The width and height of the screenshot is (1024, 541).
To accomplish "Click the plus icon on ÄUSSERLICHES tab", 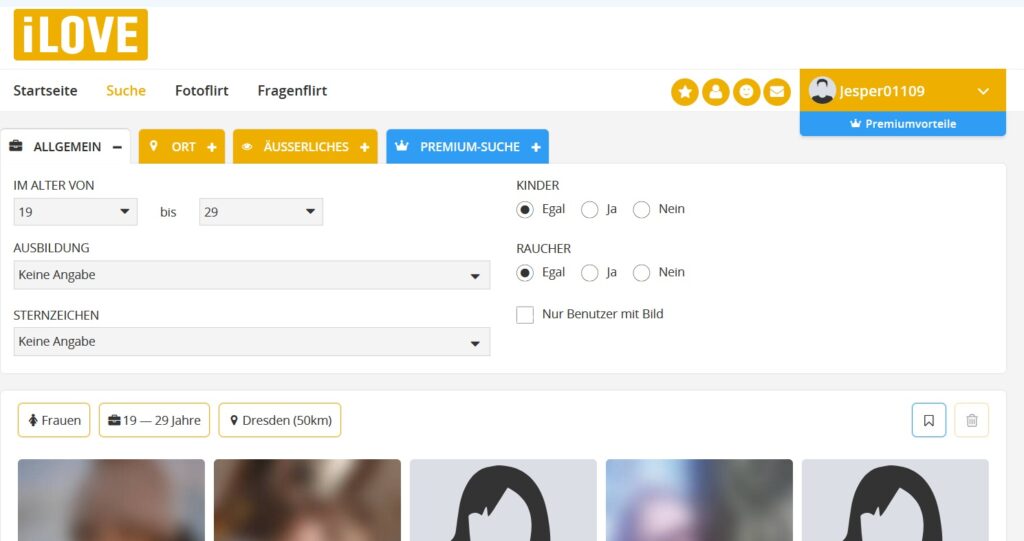I will click(x=364, y=147).
